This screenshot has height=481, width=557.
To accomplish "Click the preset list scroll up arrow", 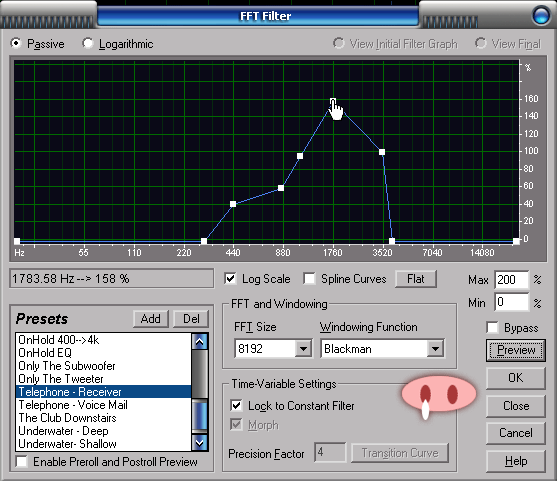I will (x=200, y=342).
